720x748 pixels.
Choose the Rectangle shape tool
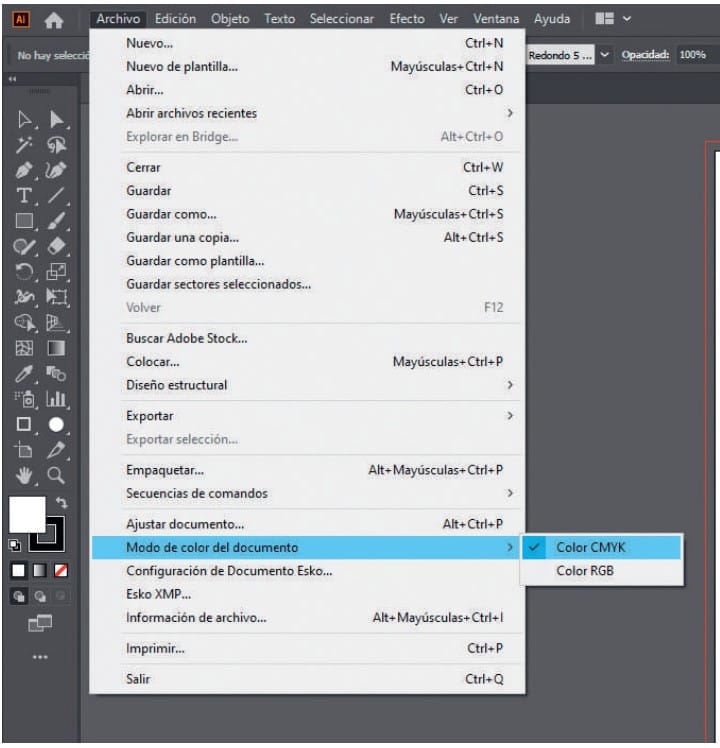tap(25, 221)
